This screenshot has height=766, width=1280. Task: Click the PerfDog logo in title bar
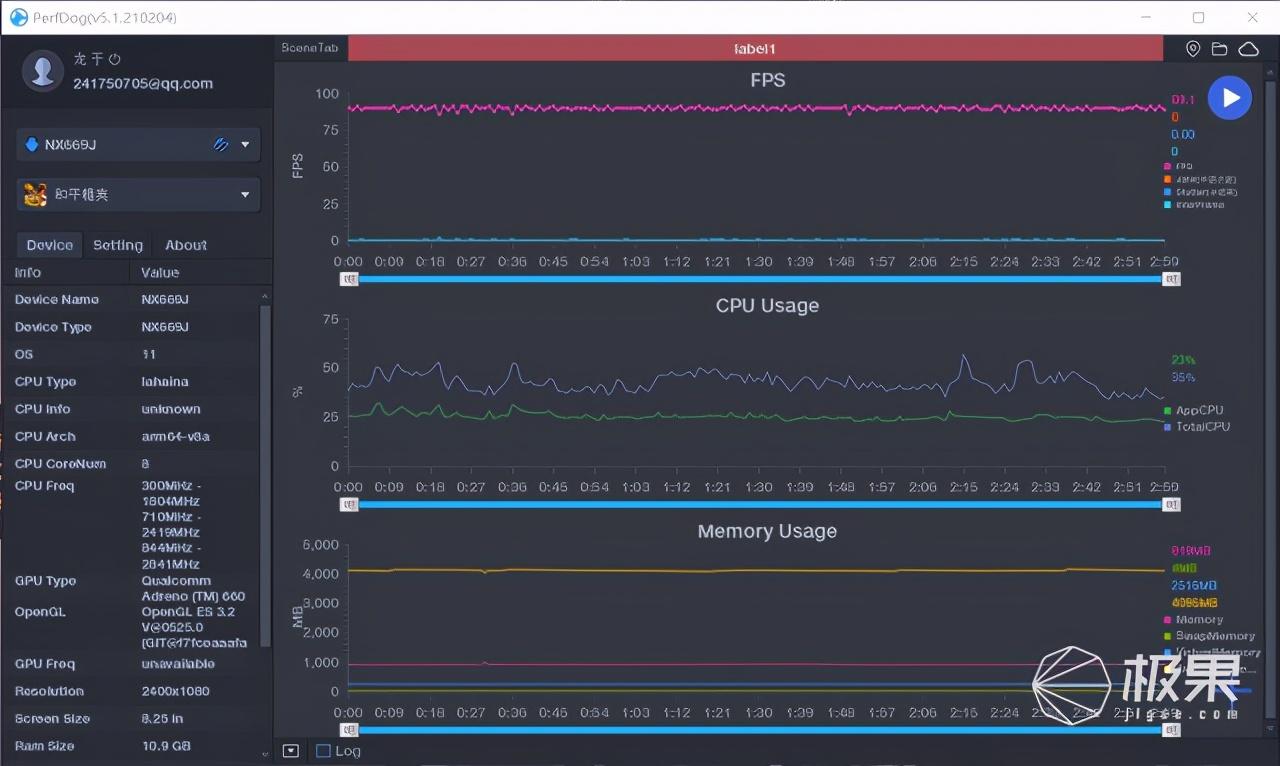point(18,17)
